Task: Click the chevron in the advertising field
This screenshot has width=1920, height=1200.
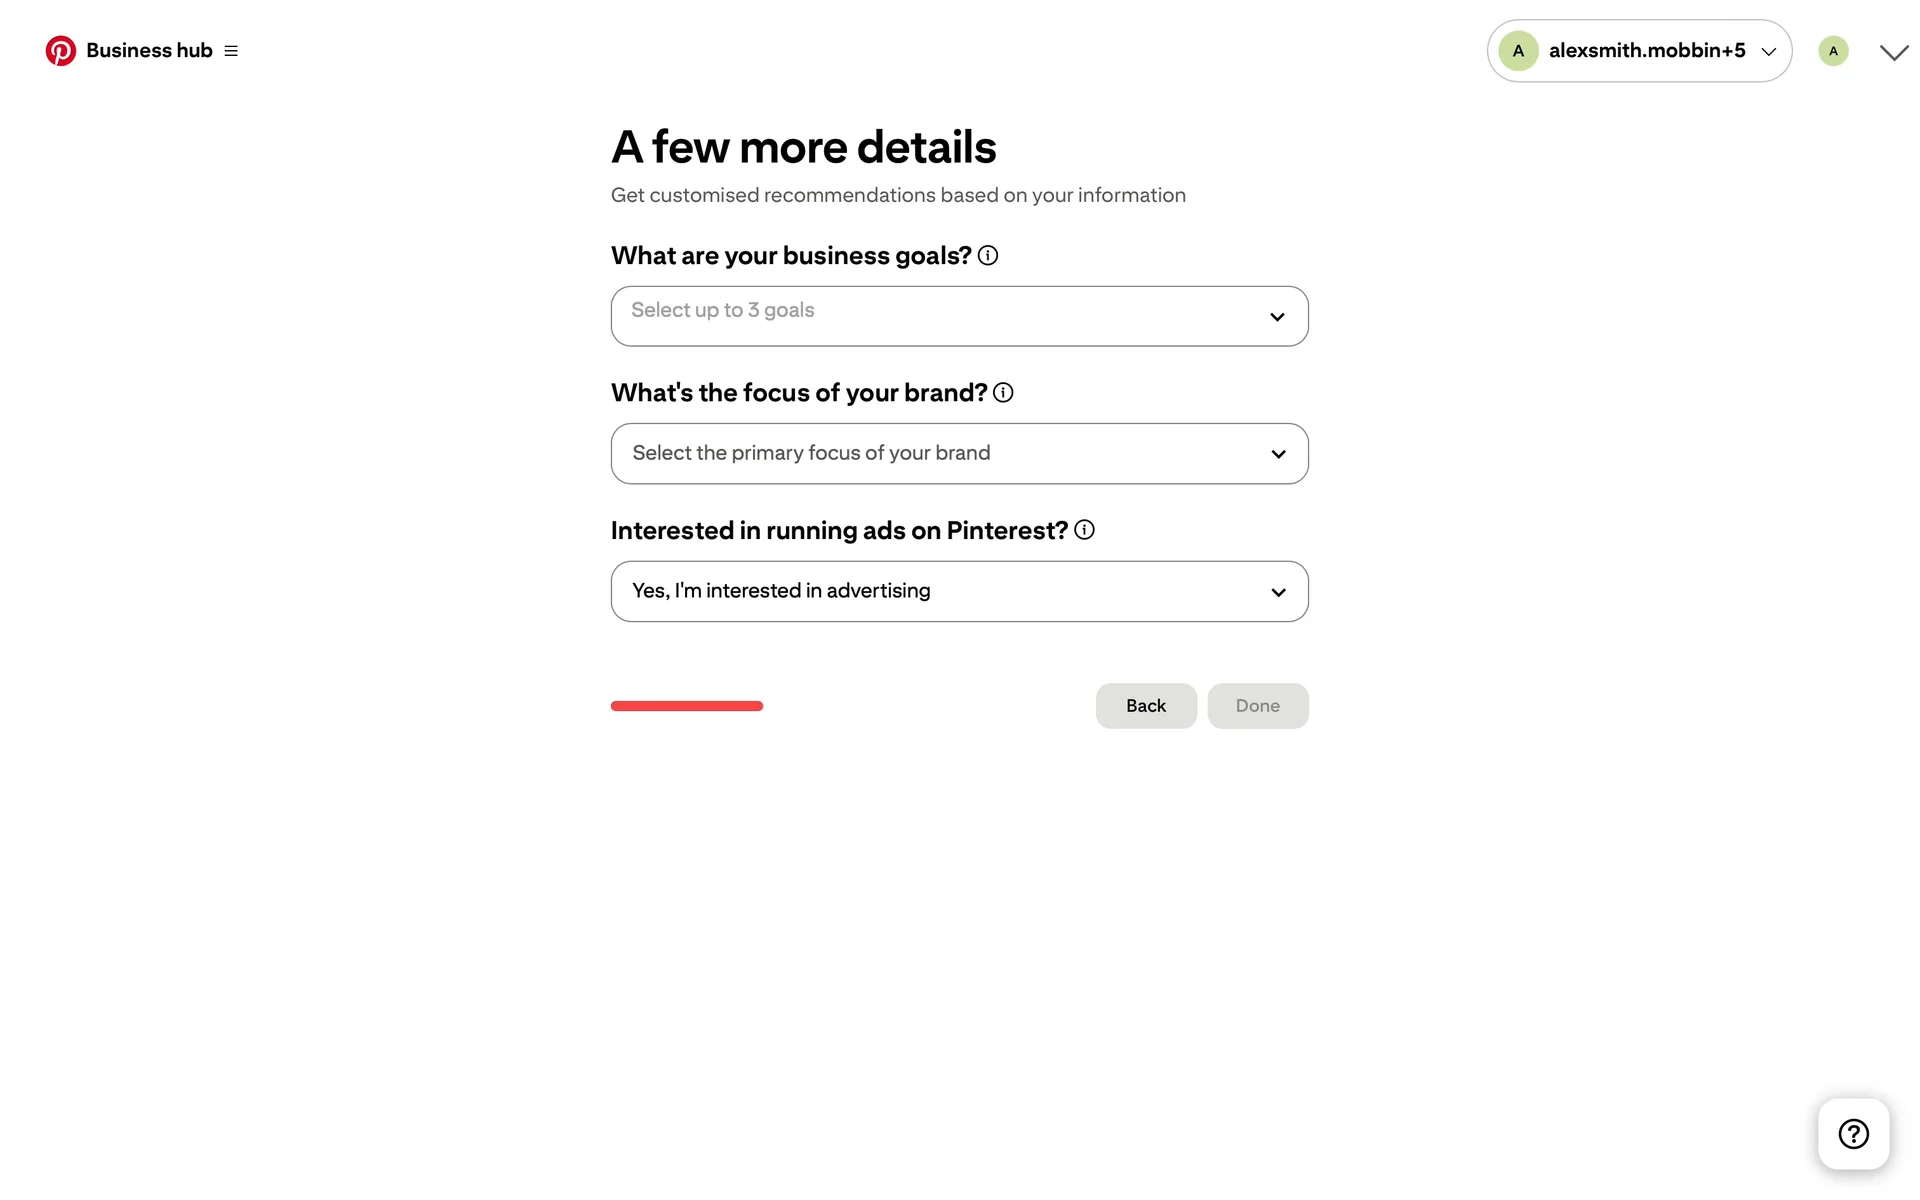Action: [x=1278, y=593]
